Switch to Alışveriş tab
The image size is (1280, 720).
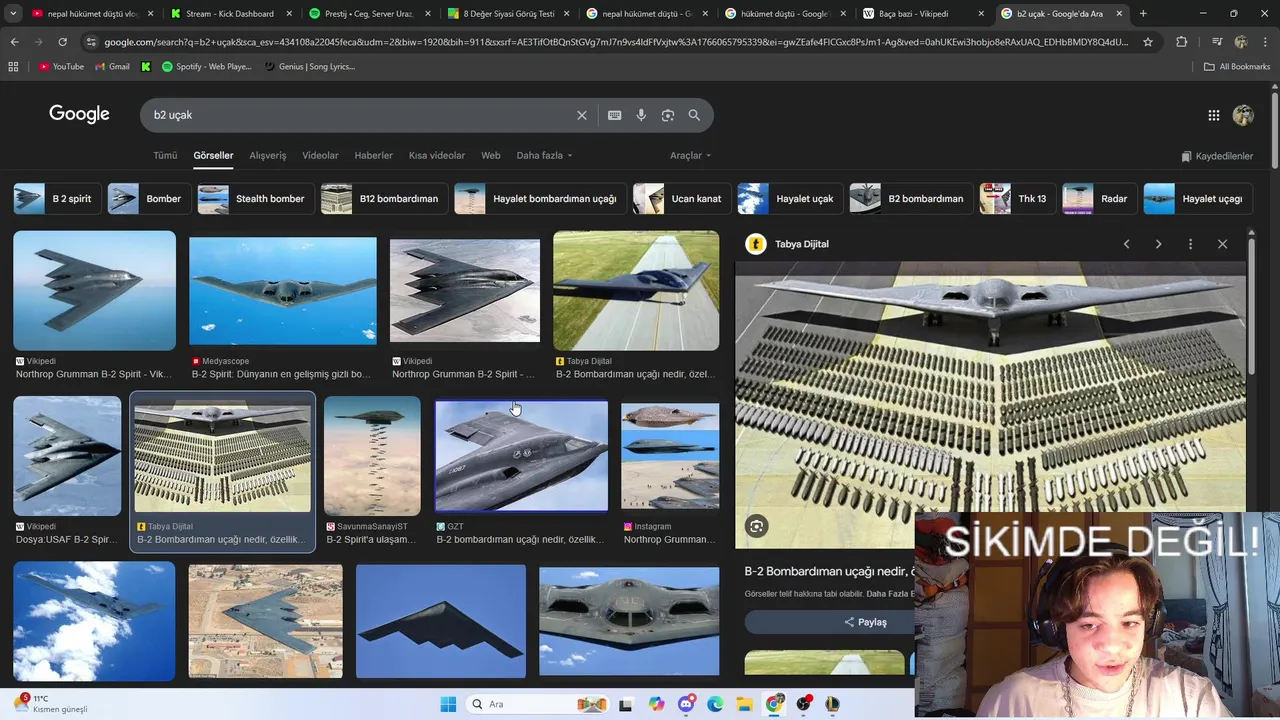coord(267,155)
